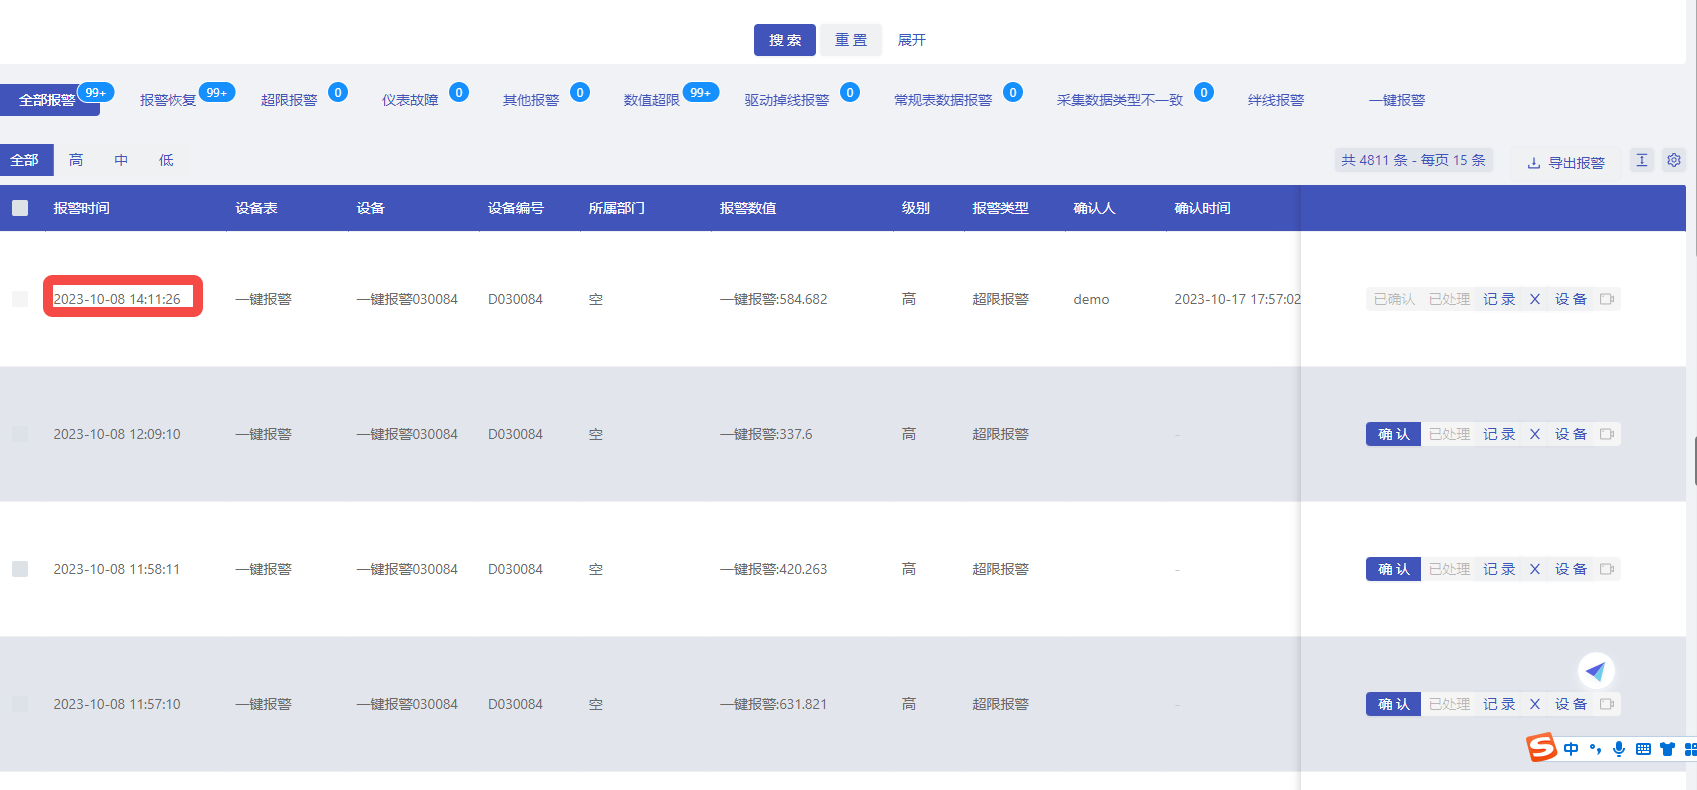Click the X icon in 14:11:26 row

click(1535, 299)
